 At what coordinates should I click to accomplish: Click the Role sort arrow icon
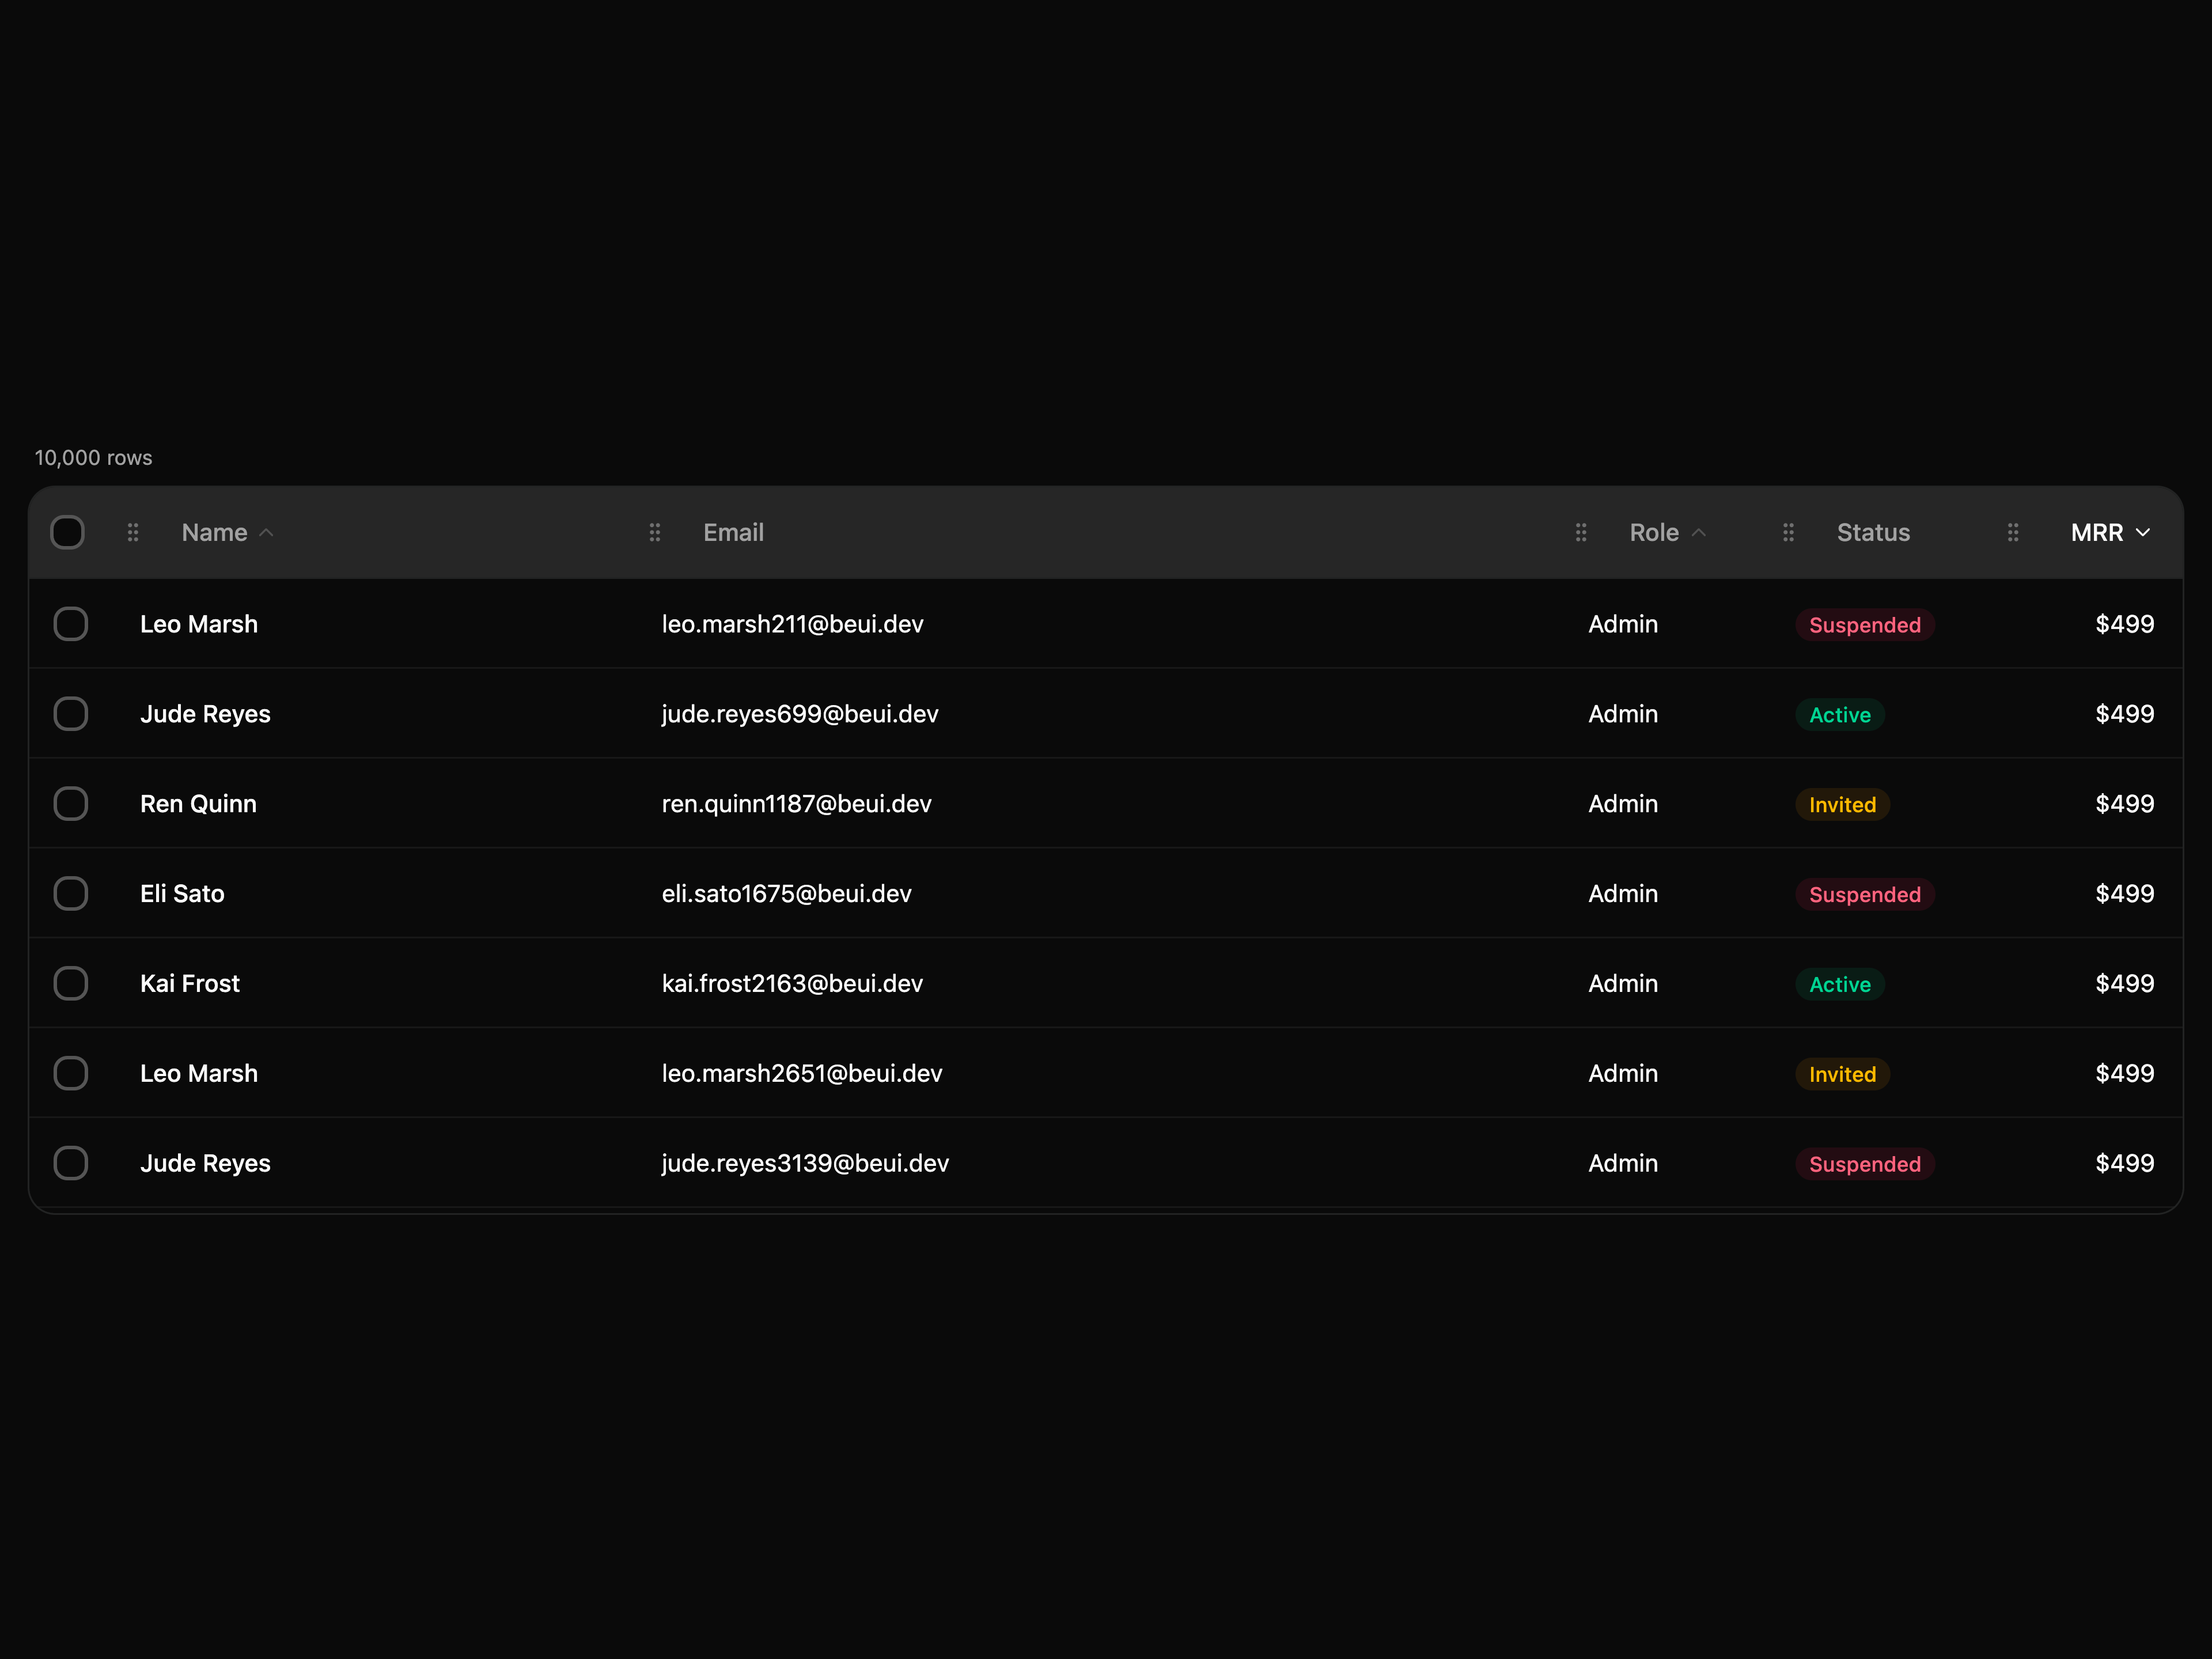(x=1698, y=533)
